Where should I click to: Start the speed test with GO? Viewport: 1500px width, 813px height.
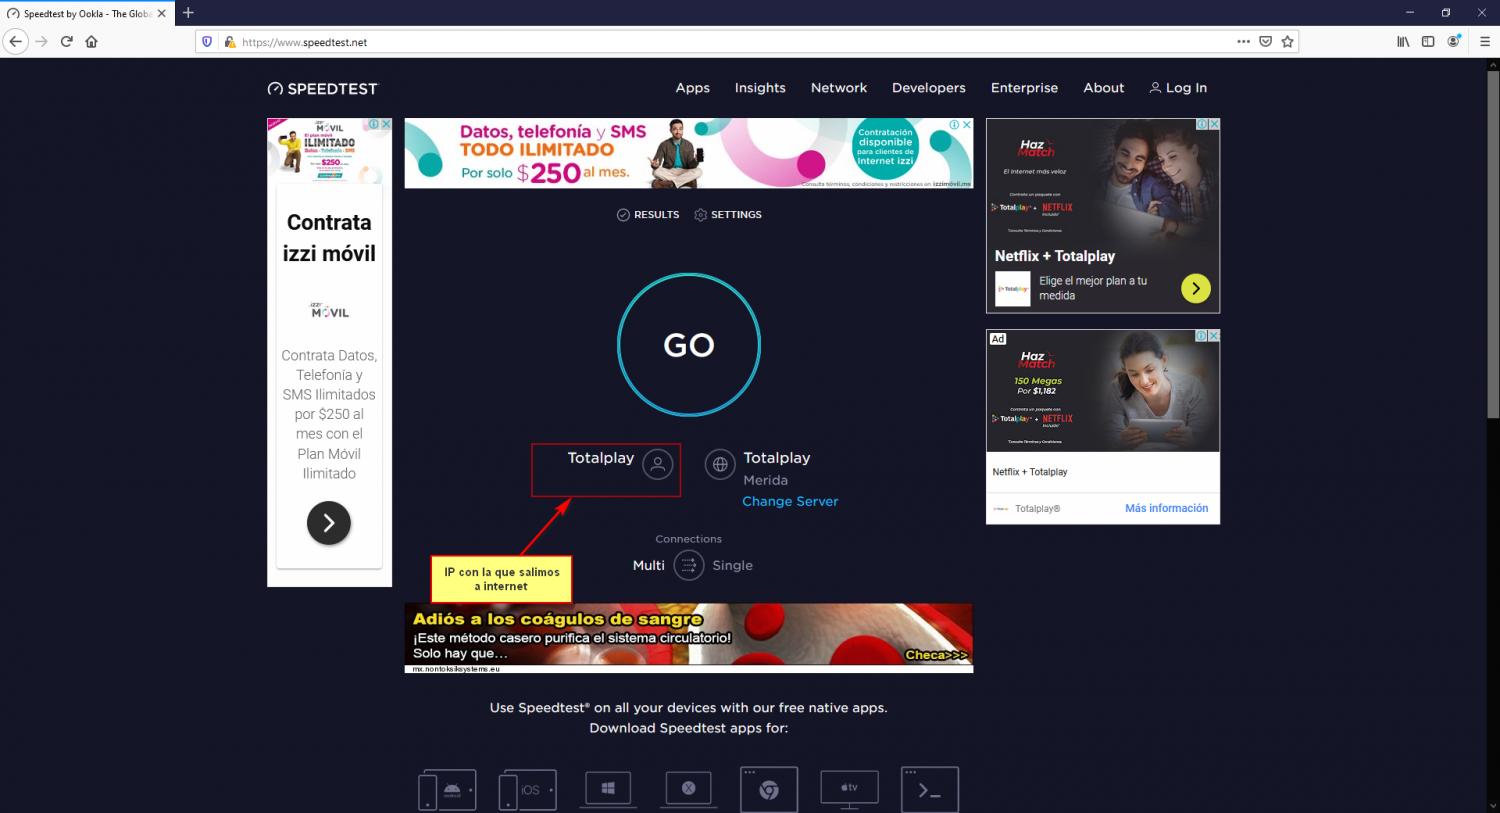click(689, 345)
